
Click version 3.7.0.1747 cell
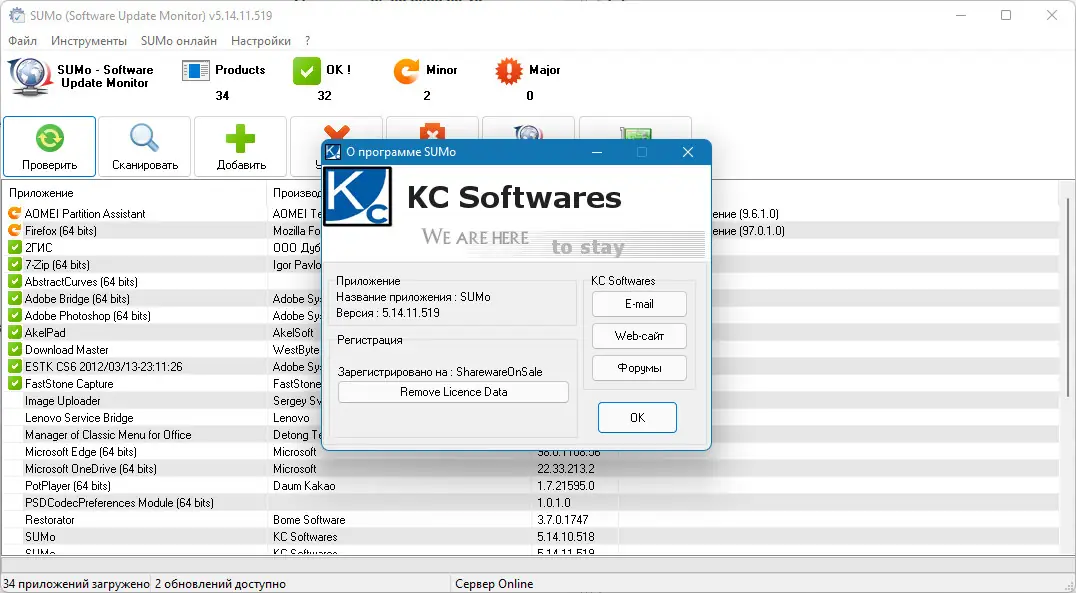click(x=563, y=520)
